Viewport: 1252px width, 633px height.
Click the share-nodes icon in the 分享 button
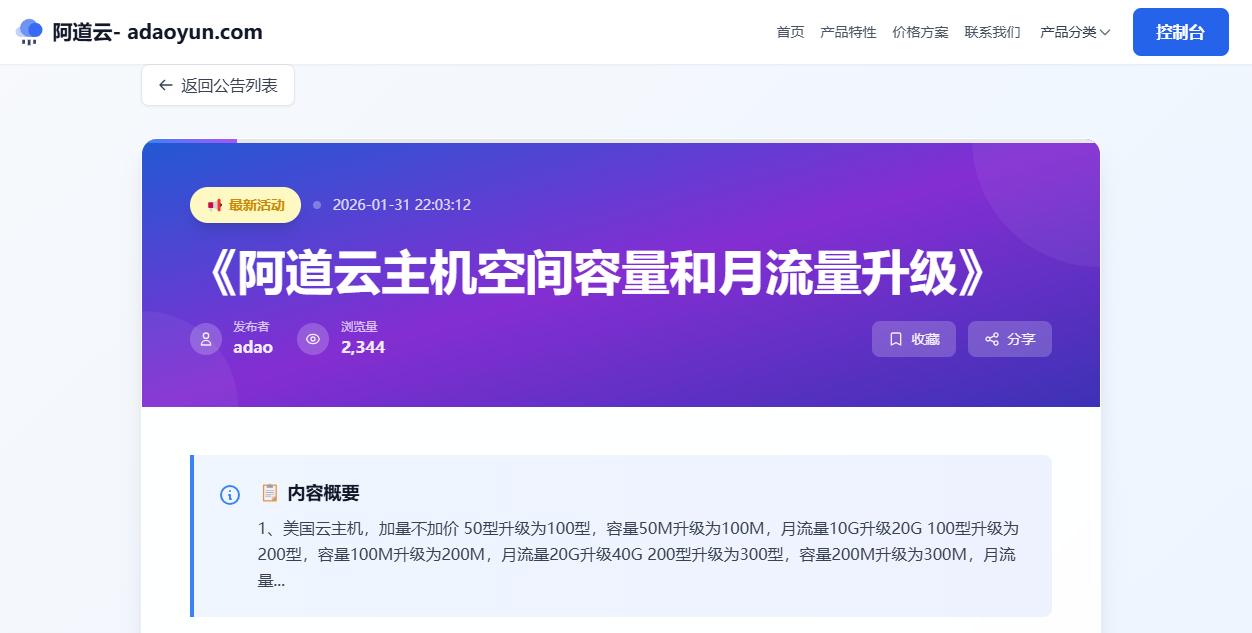point(990,338)
